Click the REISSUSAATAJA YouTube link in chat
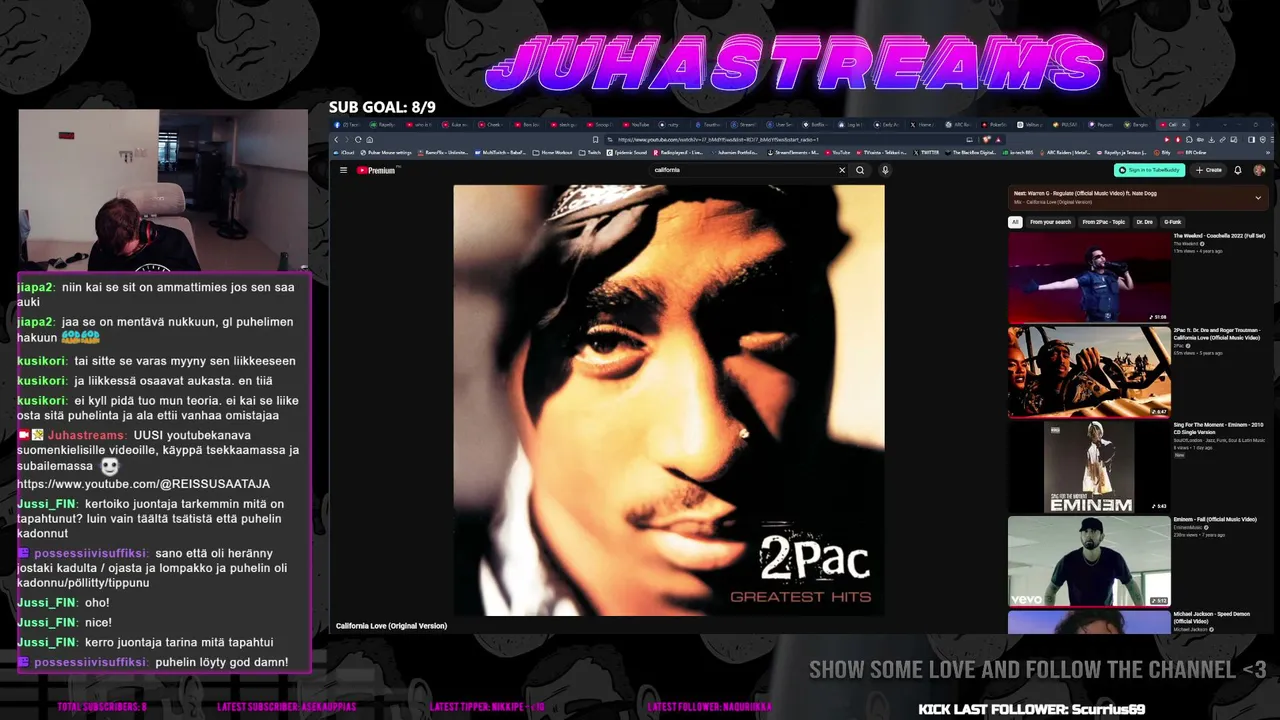 (143, 484)
